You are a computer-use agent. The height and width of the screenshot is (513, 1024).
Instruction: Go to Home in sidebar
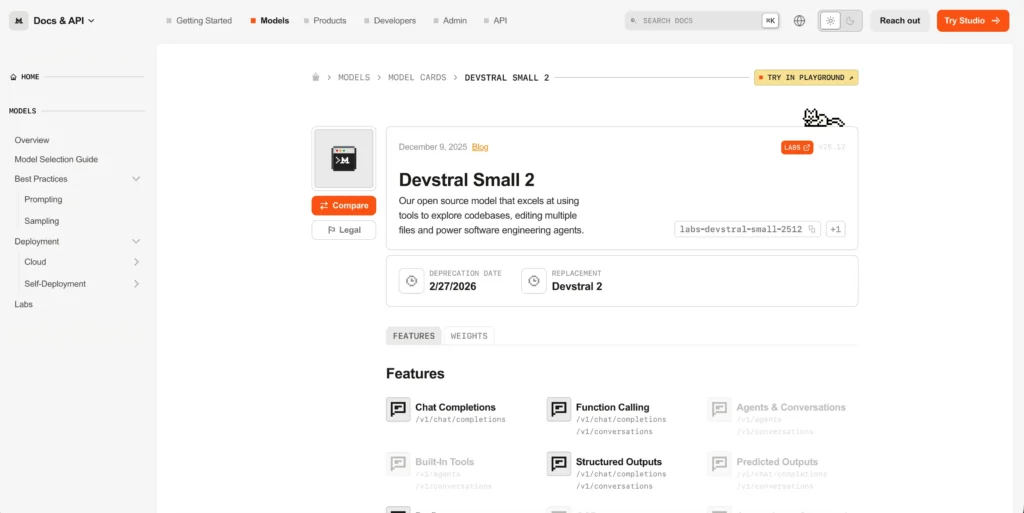click(x=25, y=77)
